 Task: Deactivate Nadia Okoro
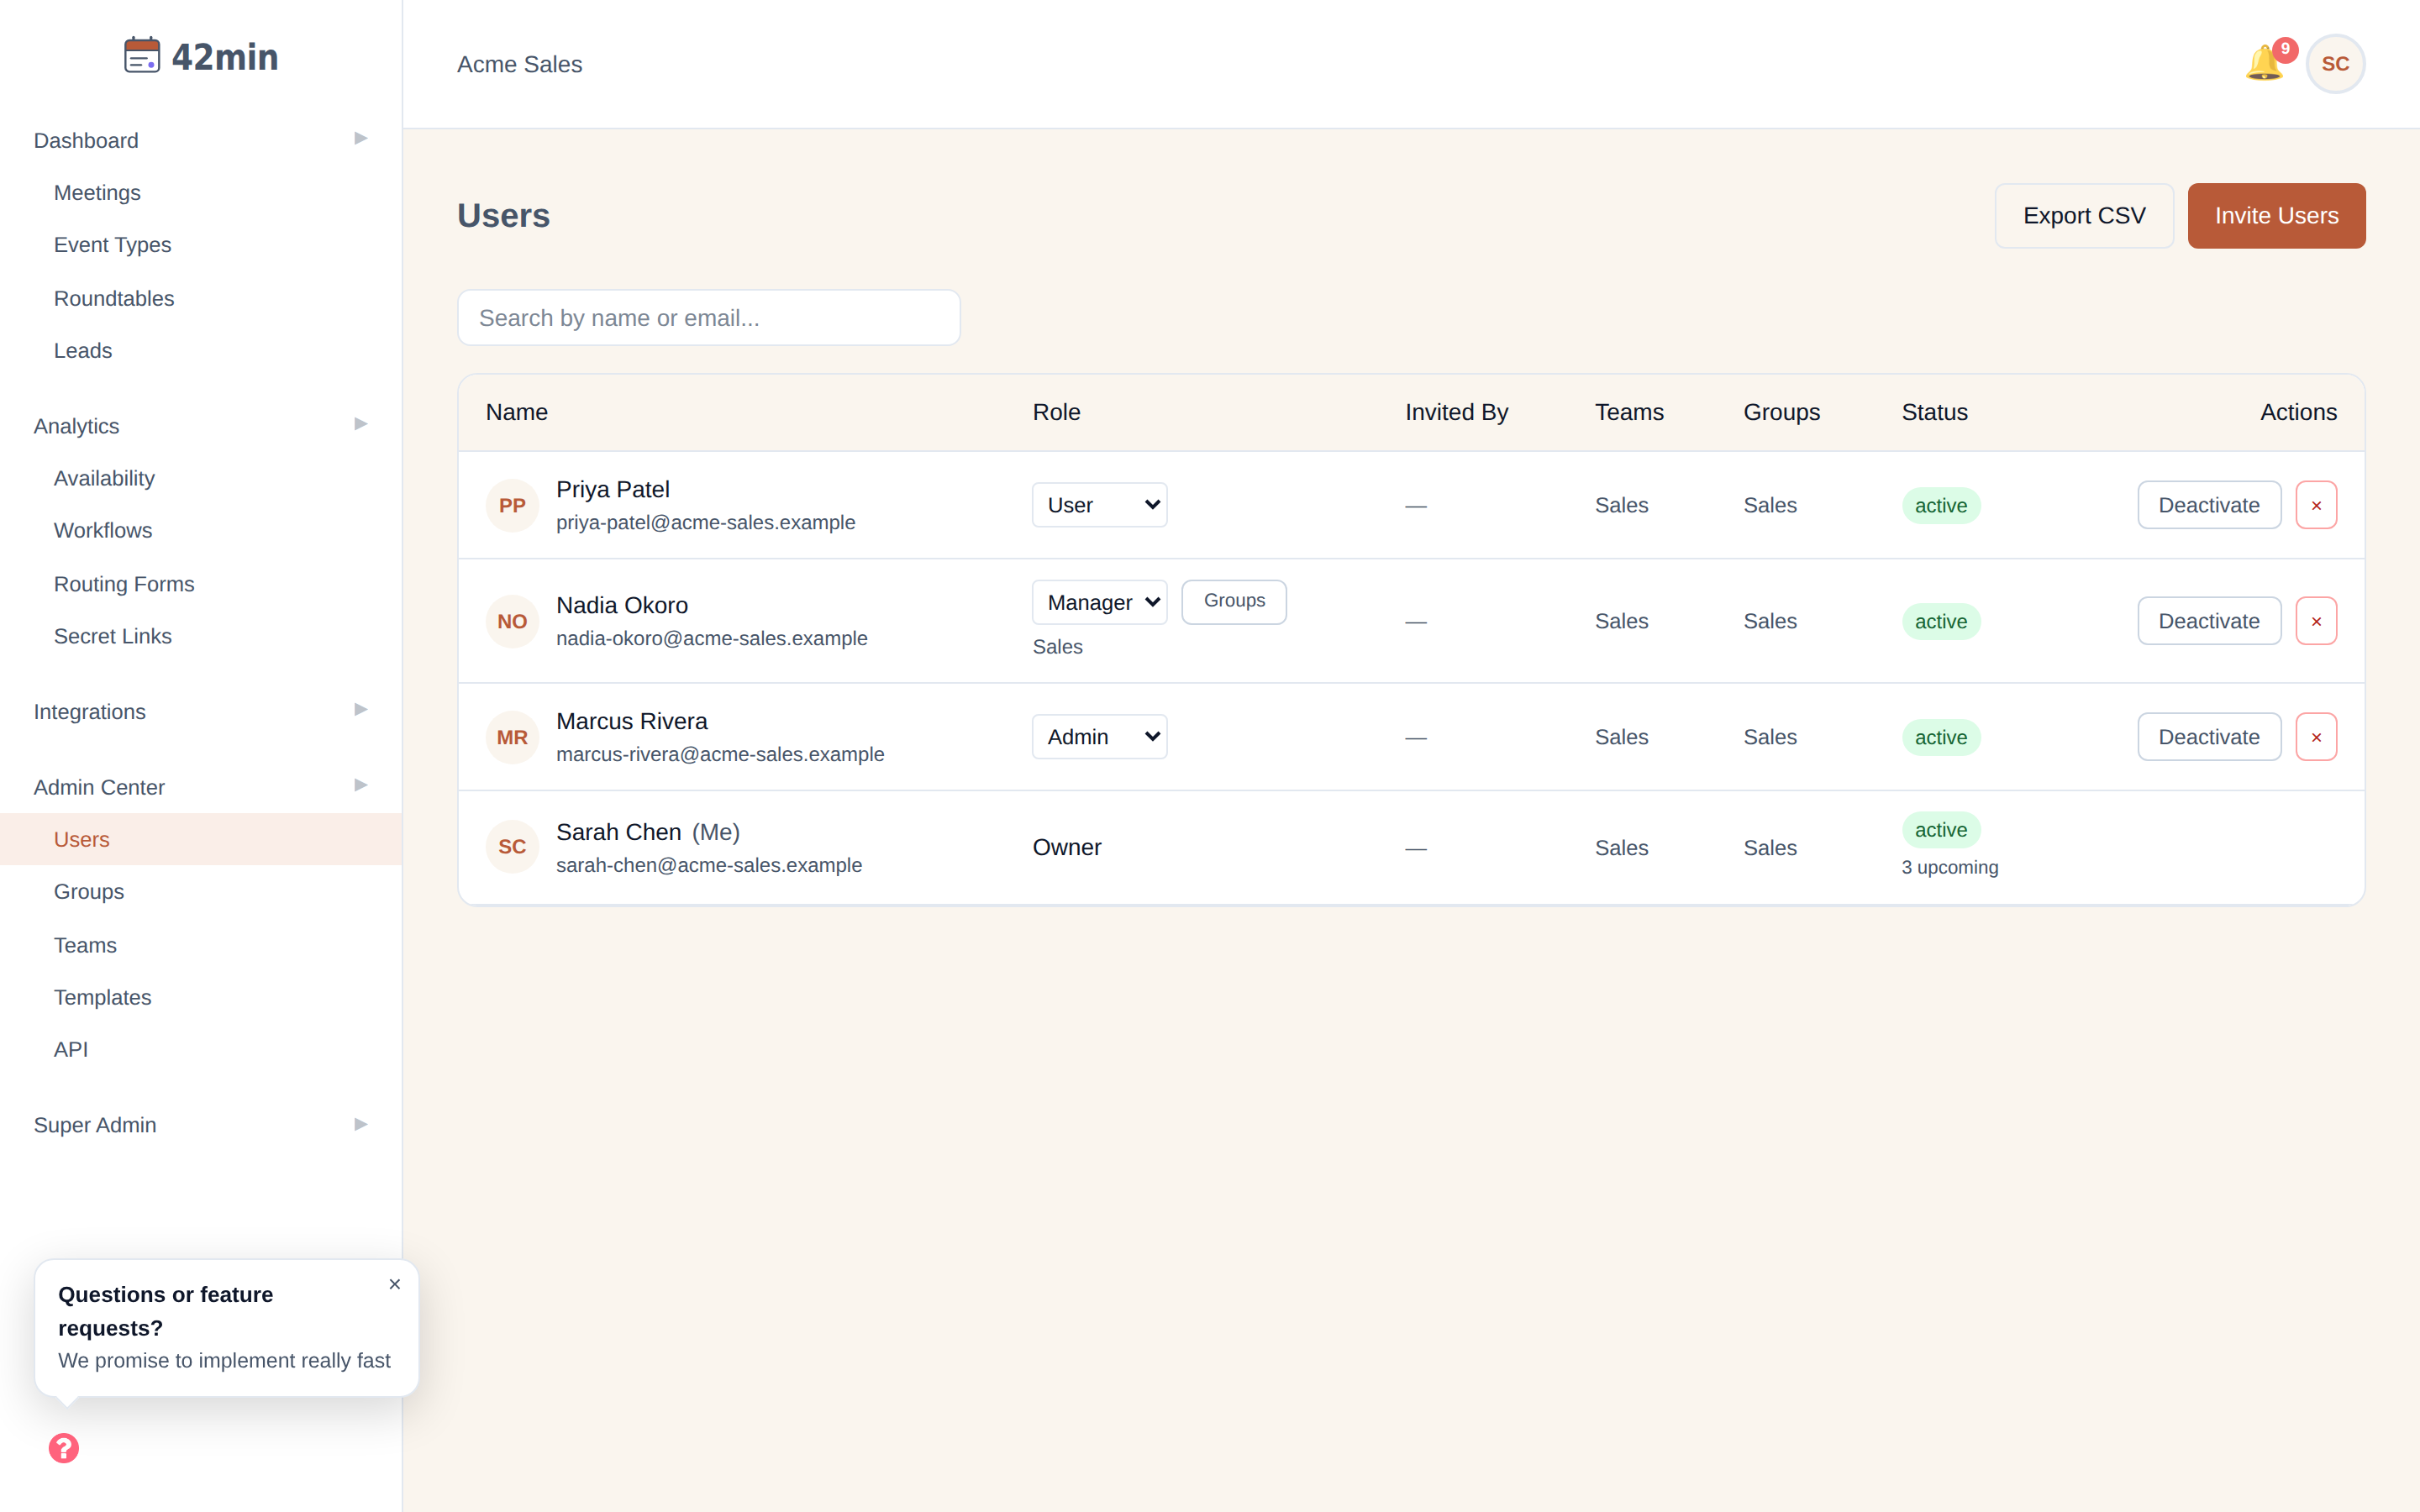2209,621
